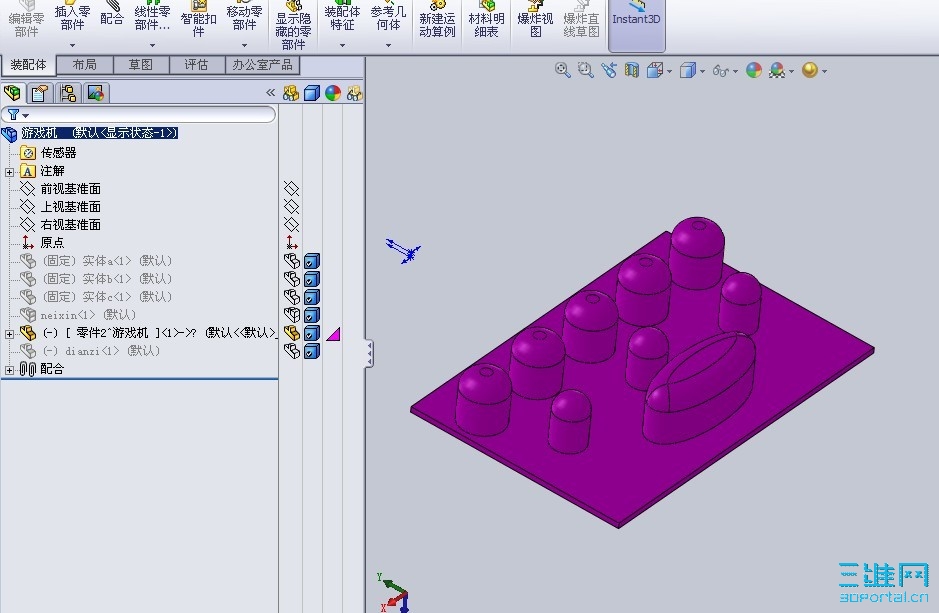
Task: Click 新建运动算例 motion study button
Action: [437, 19]
